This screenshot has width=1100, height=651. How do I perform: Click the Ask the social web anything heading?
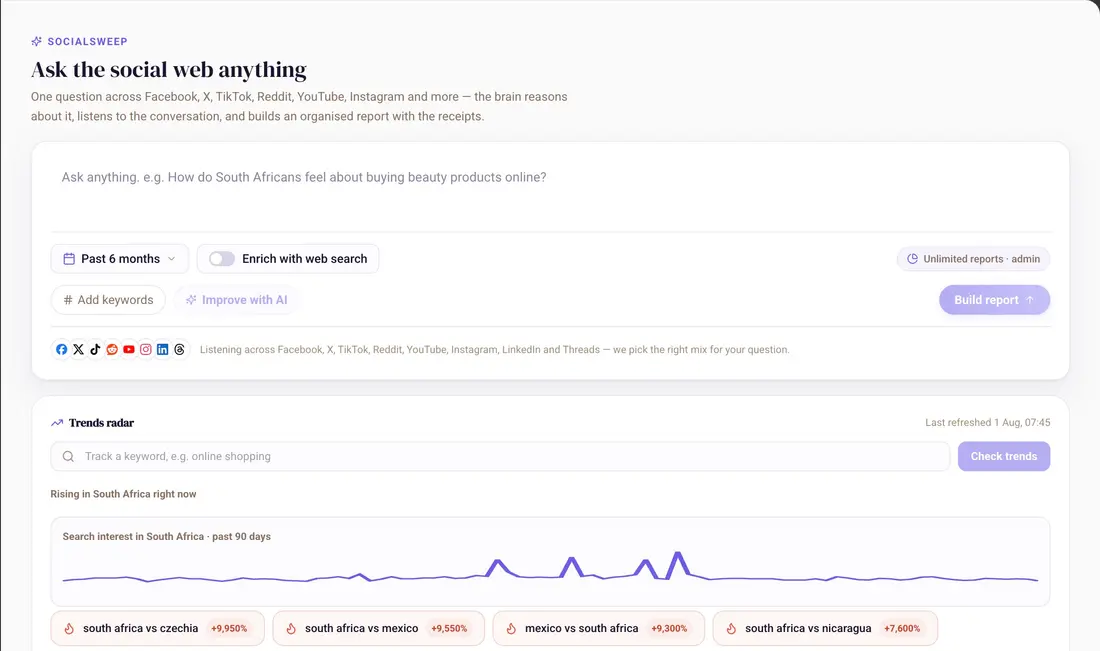tap(169, 70)
